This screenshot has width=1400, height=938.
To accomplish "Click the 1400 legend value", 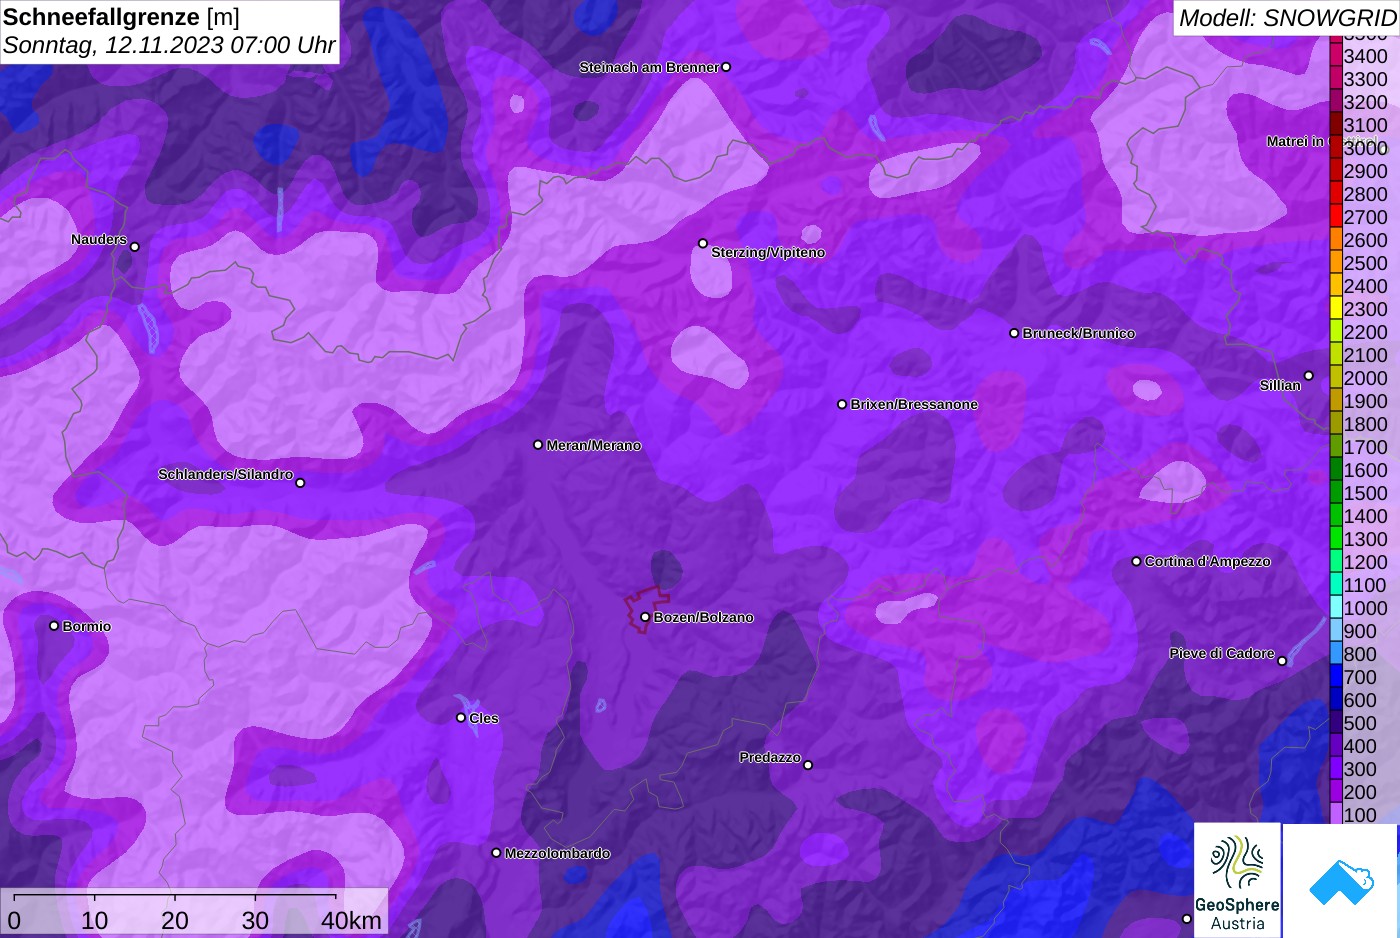I will pyautogui.click(x=1365, y=516).
